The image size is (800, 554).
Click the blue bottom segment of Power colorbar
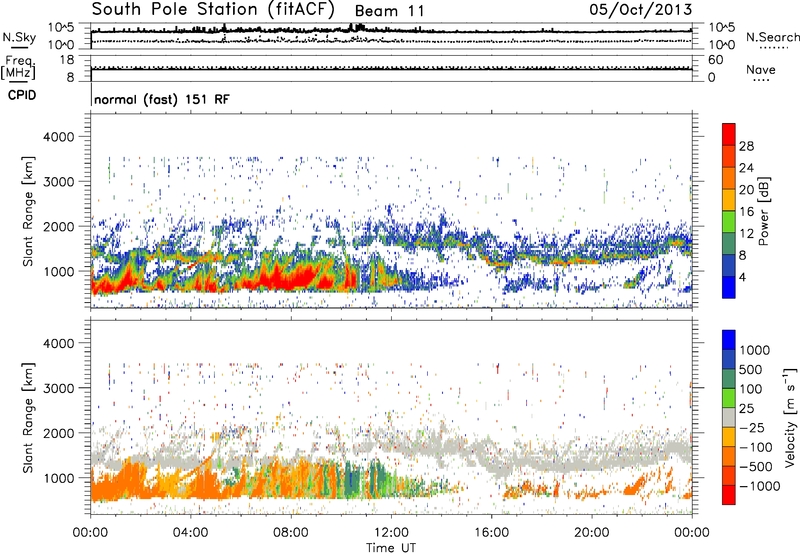[729, 288]
